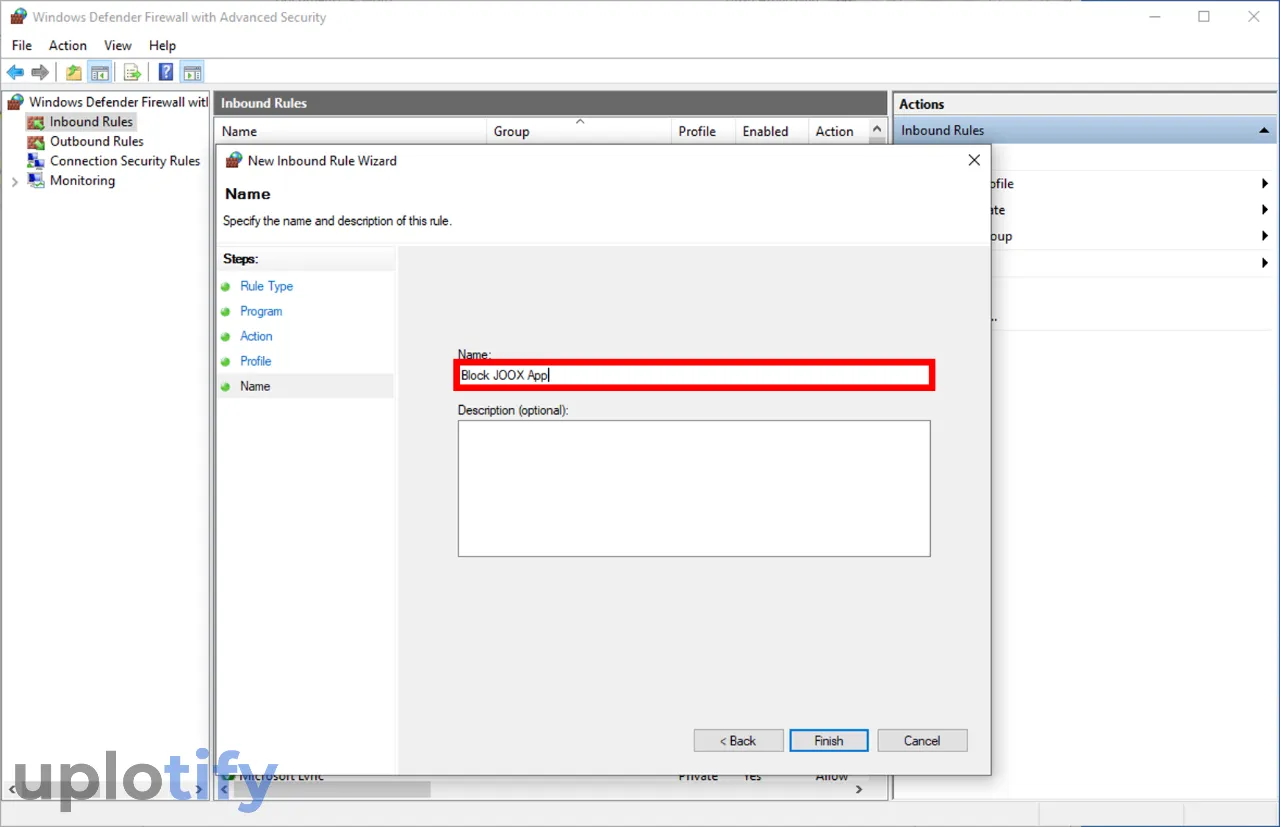
Task: Select Connection Security Rules in the tree
Action: [125, 161]
